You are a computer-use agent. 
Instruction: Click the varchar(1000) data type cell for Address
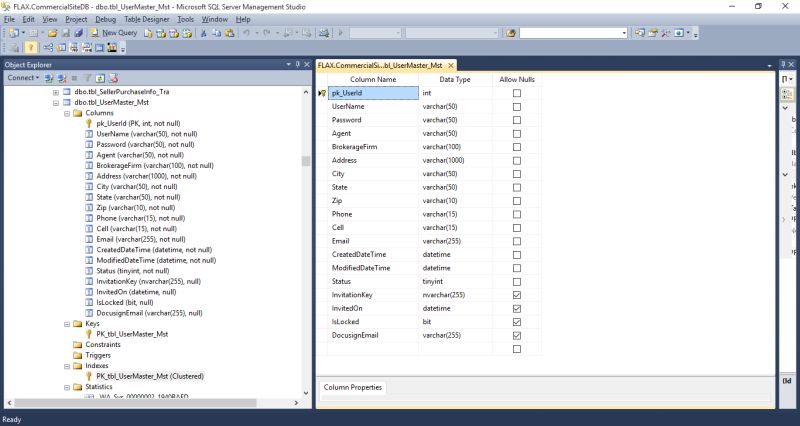[455, 160]
